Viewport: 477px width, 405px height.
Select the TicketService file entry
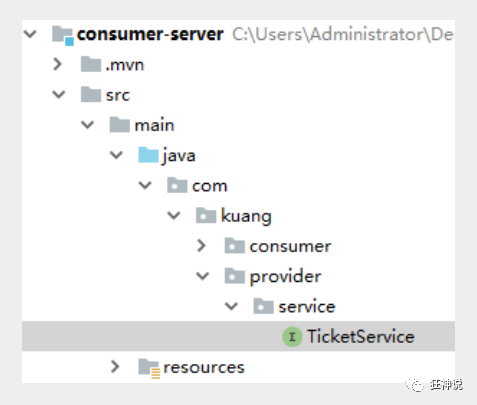click(238, 336)
